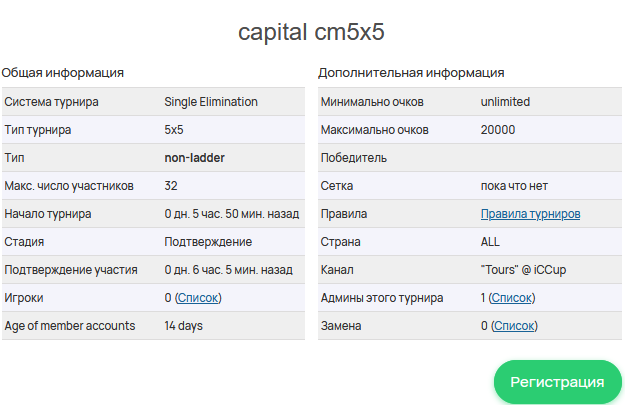This screenshot has height=405, width=625.
Task: Click the Админы этого турнира label
Action: coord(382,298)
